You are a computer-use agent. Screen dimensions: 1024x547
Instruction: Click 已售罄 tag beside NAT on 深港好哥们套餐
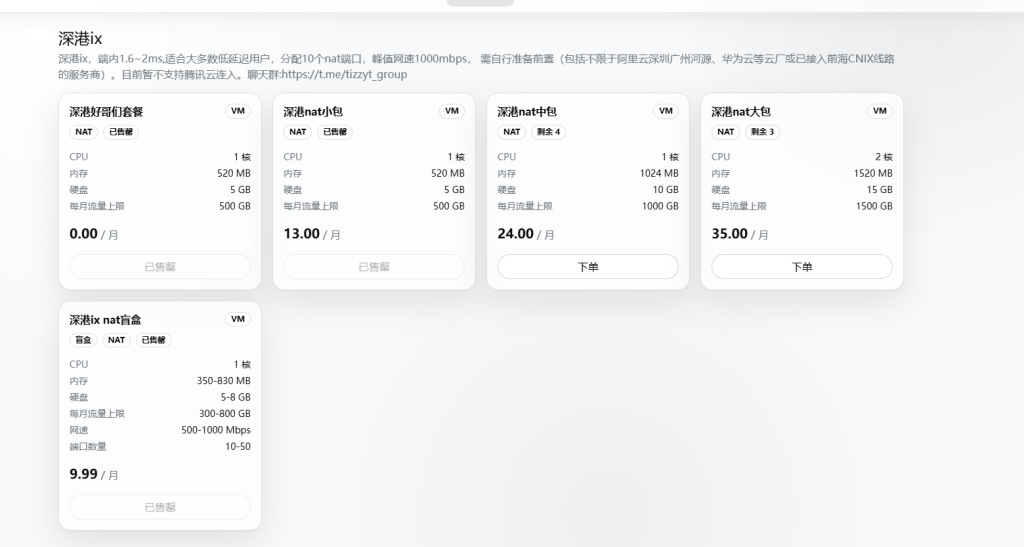point(121,132)
